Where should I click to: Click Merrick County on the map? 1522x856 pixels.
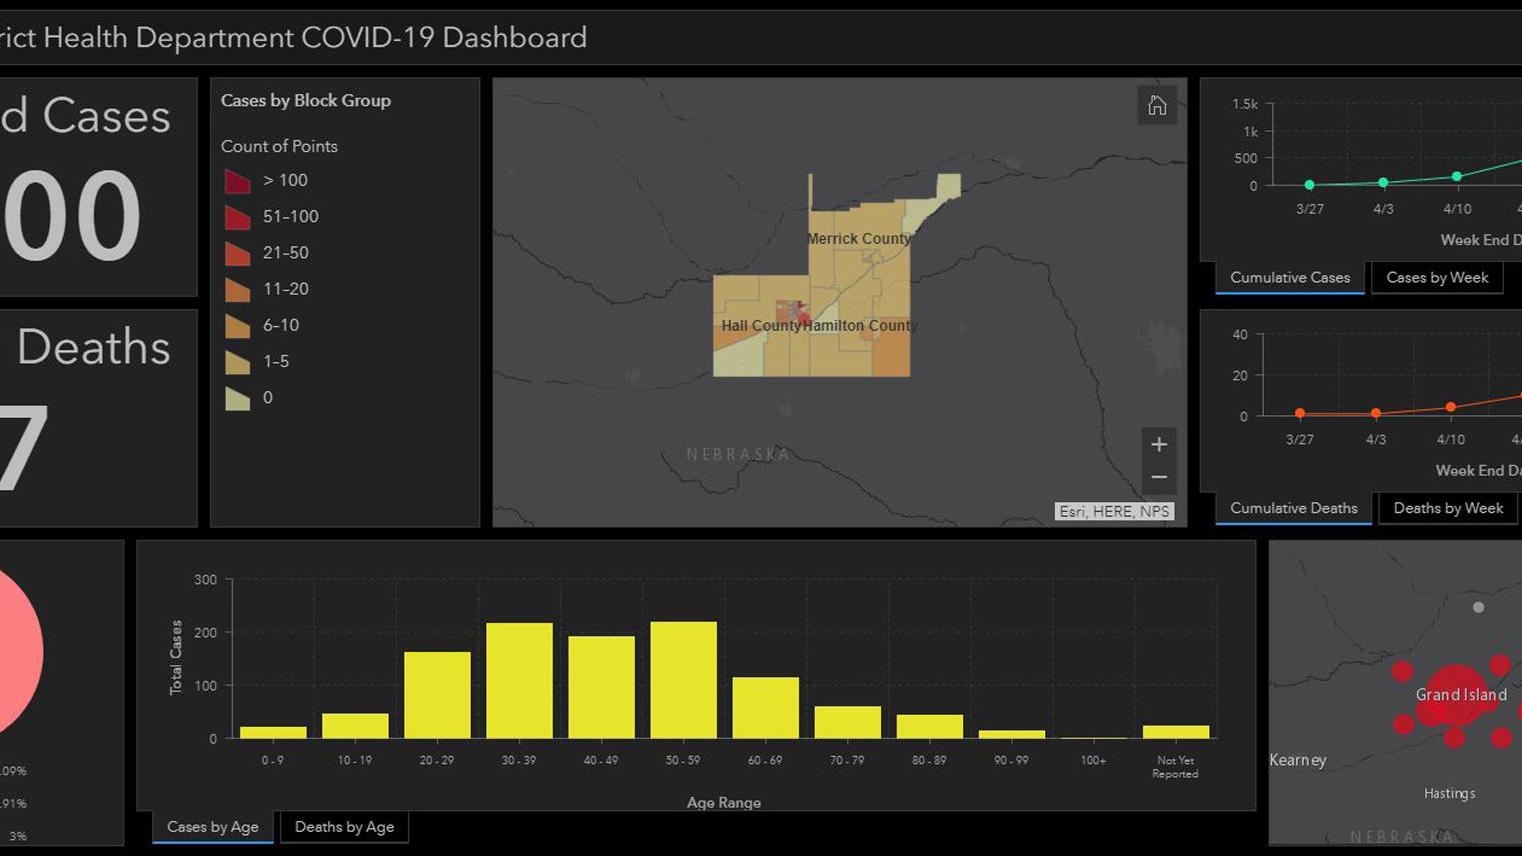point(858,239)
